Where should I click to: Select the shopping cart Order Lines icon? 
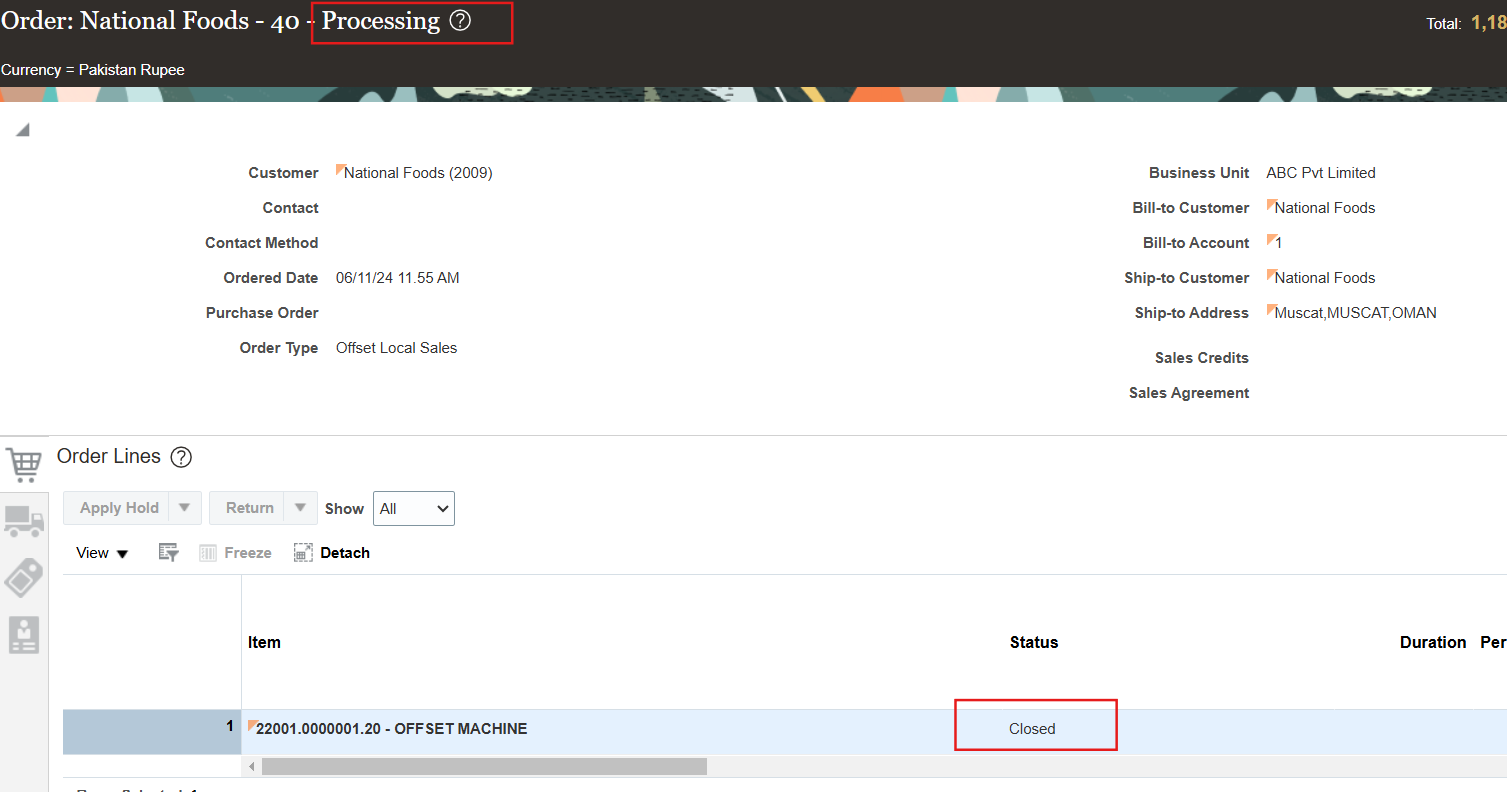click(24, 463)
